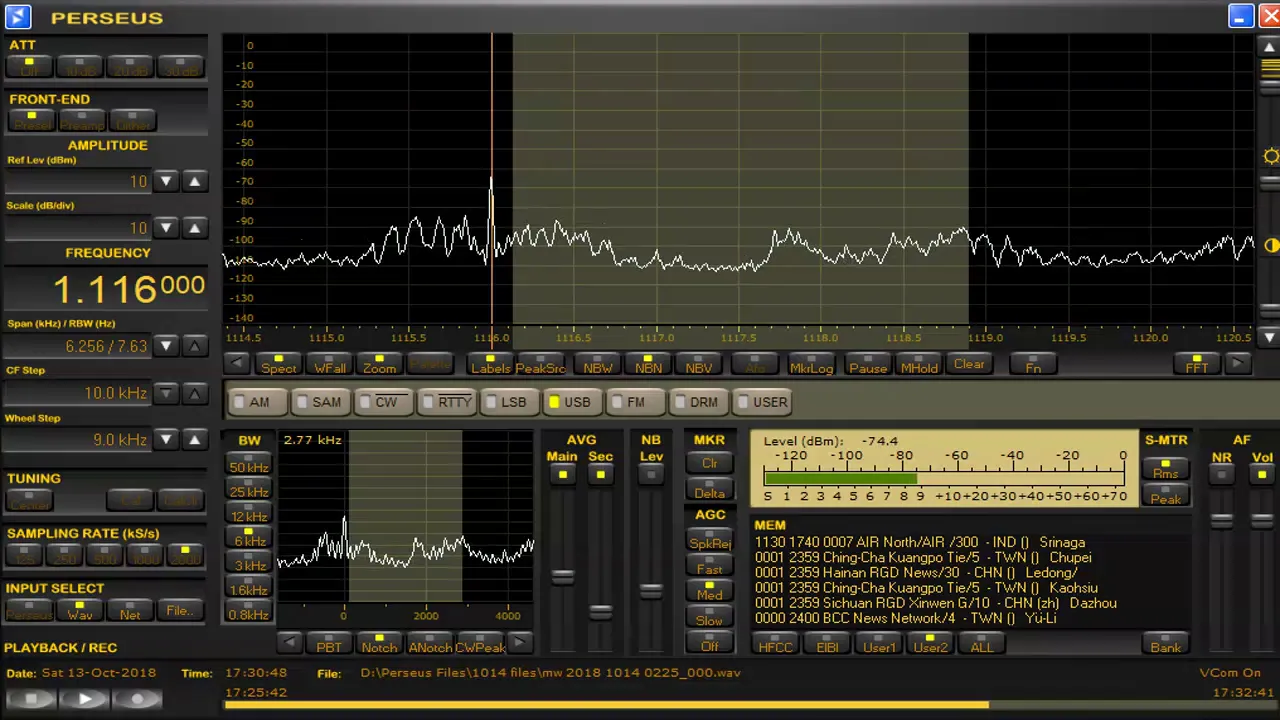Screen dimensions: 1280x720
Task: Set the S-meter to Peak
Action: click(1165, 496)
